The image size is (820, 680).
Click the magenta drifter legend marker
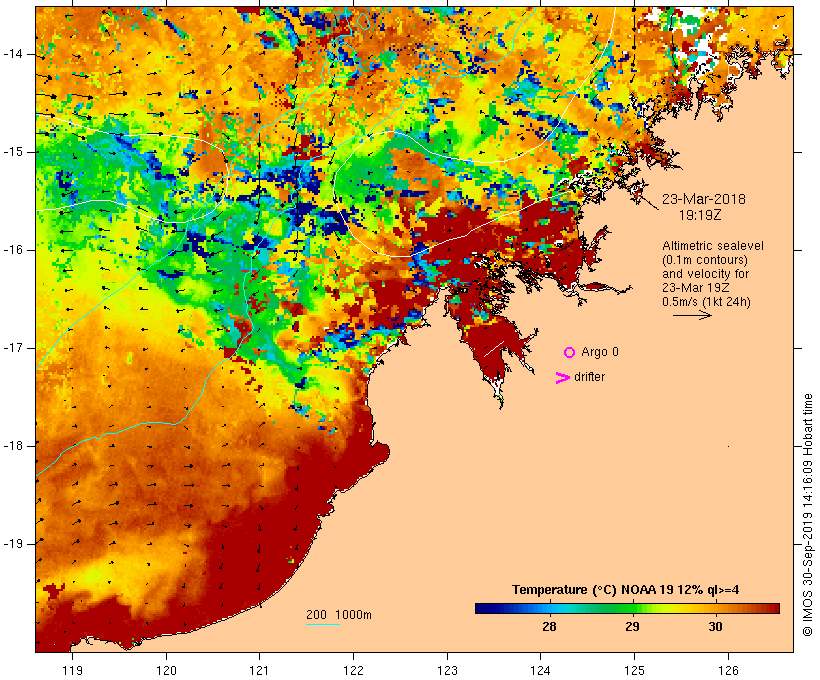pos(563,378)
